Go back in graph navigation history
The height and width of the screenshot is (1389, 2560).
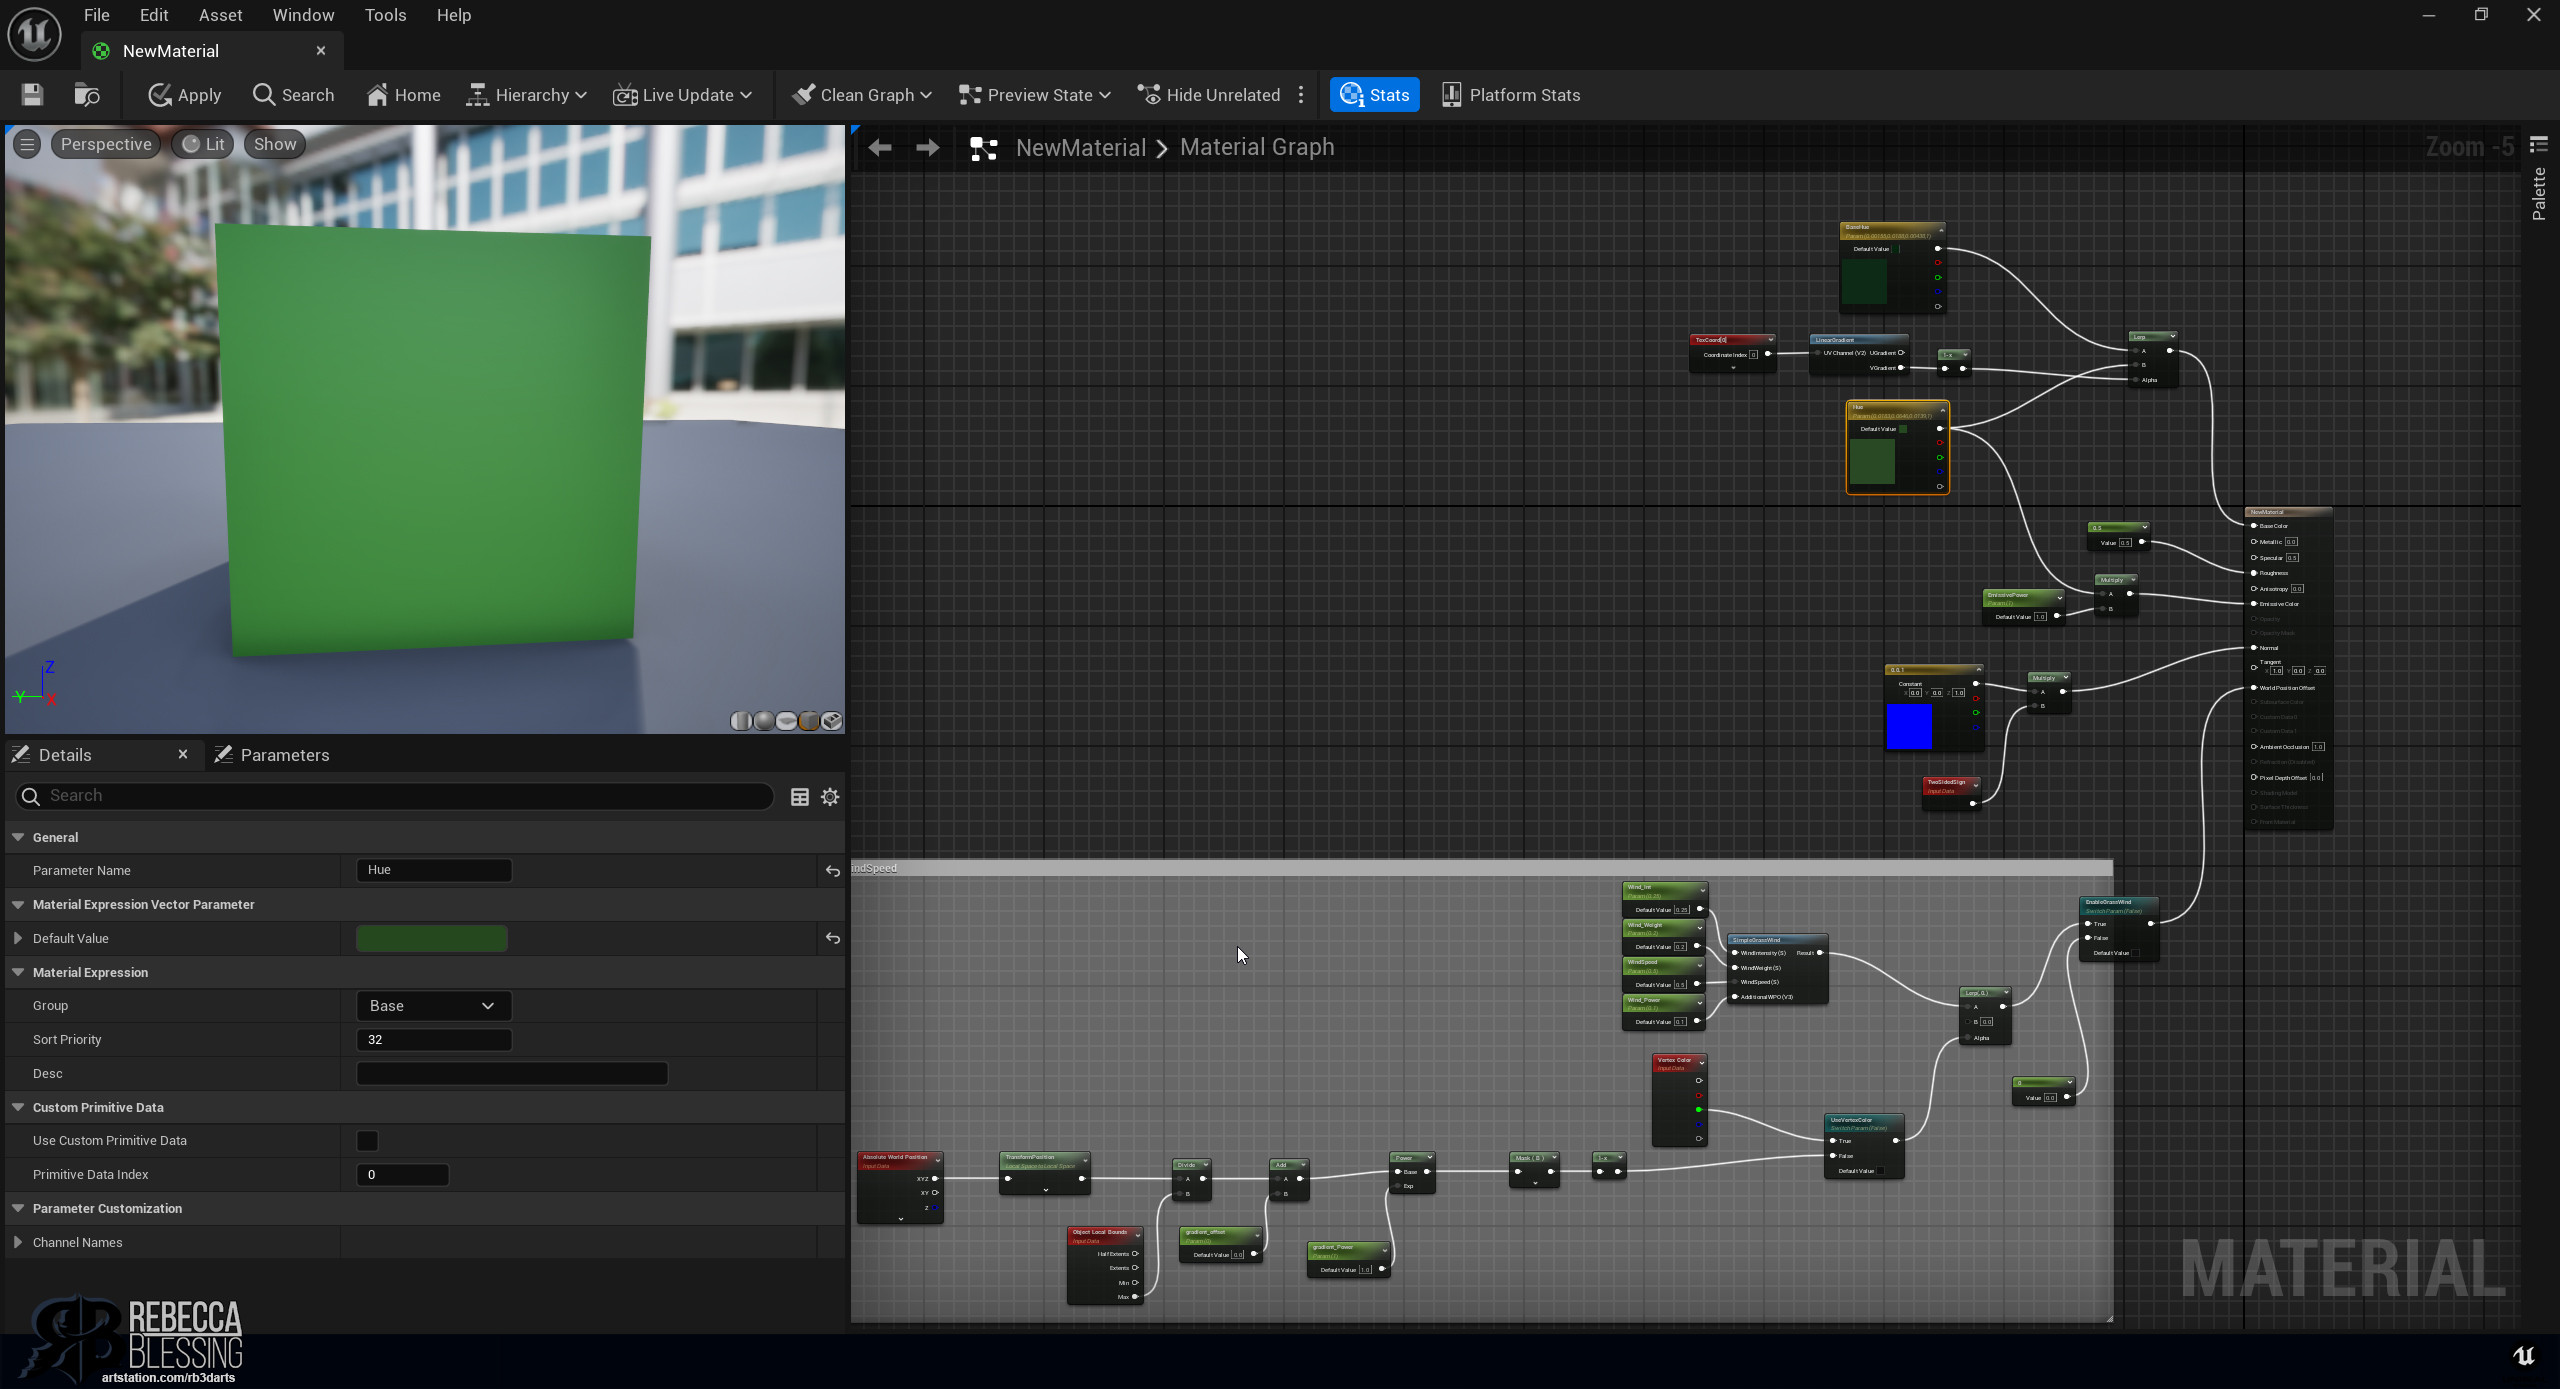[x=880, y=148]
